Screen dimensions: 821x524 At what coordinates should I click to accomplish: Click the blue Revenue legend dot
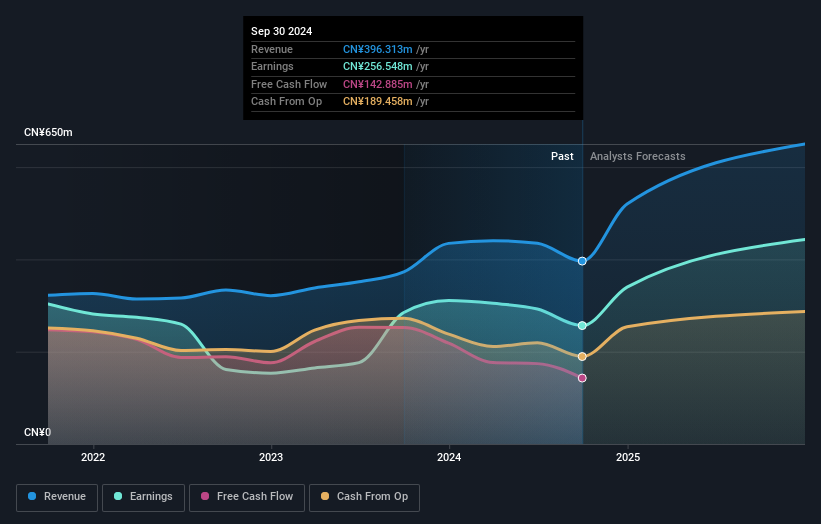click(32, 496)
